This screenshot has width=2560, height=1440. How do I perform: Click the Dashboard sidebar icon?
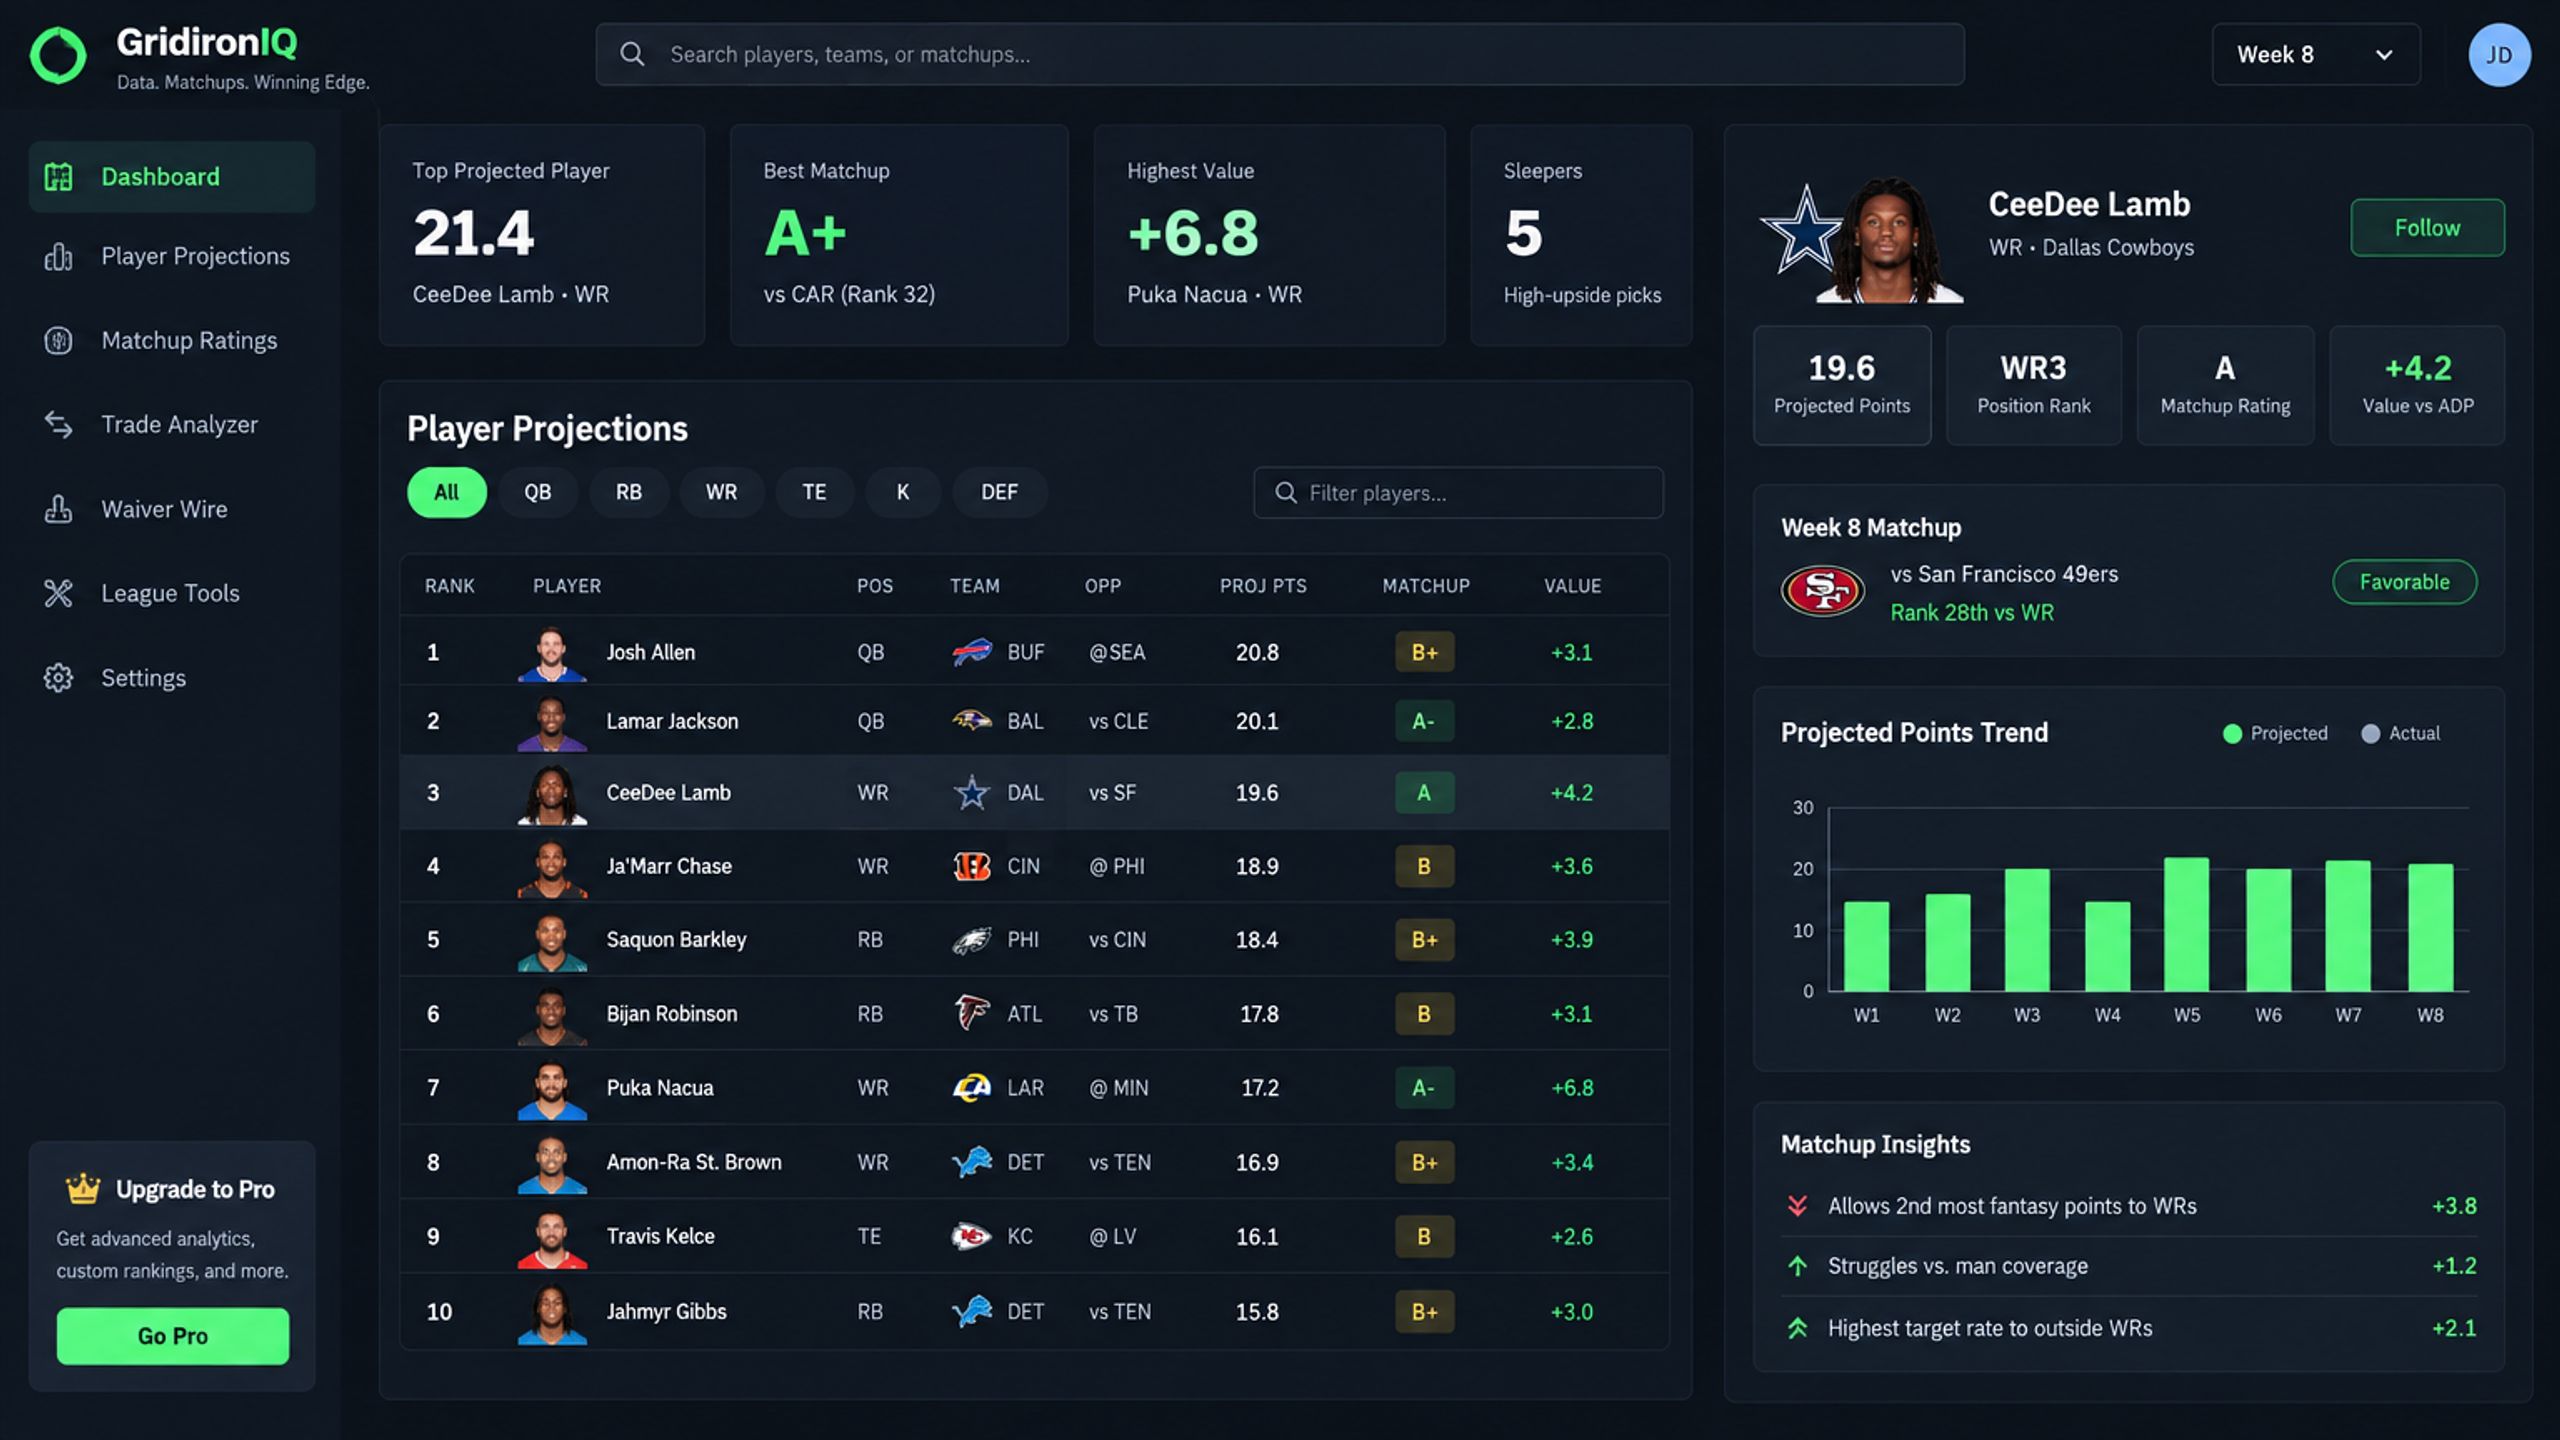tap(58, 177)
